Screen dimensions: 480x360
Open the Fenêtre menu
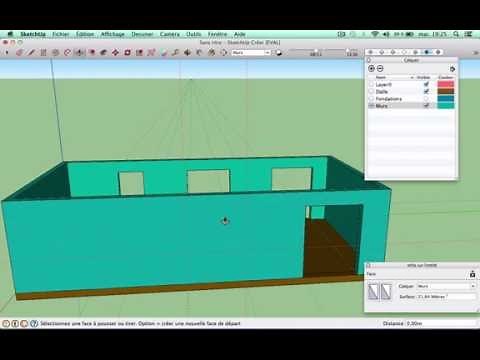point(217,34)
